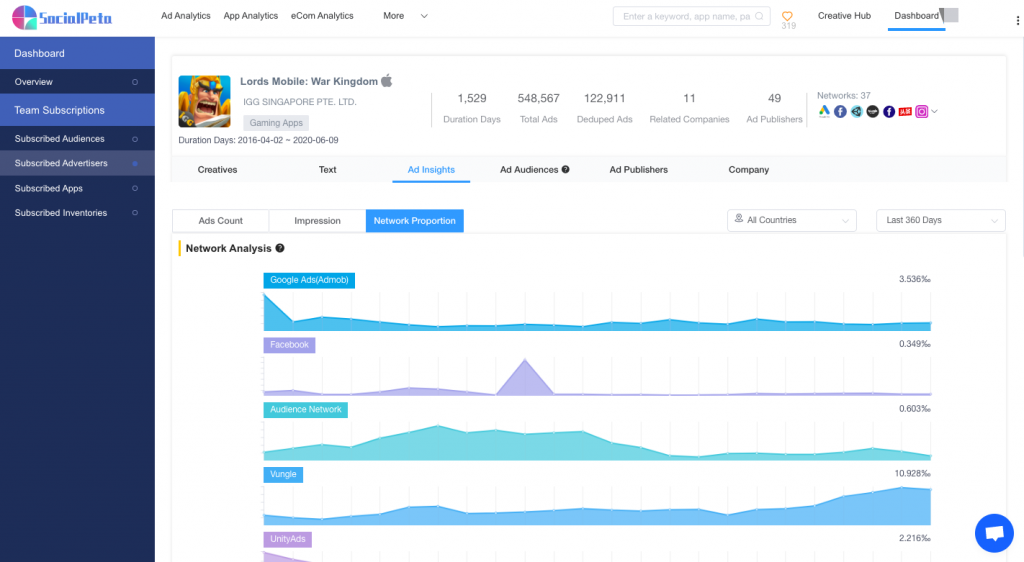Open the More menu dropdown

(405, 16)
